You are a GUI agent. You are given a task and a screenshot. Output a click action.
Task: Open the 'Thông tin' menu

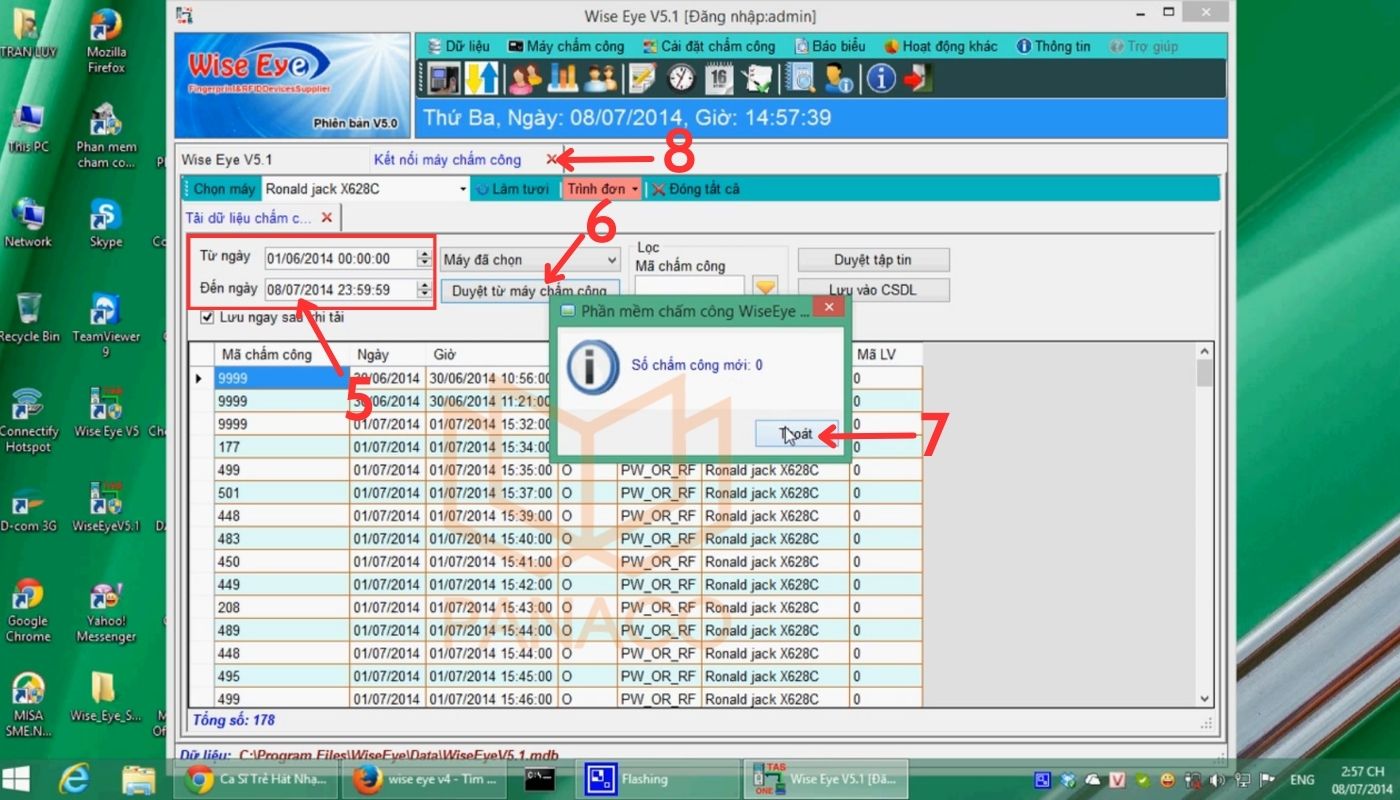tap(1054, 46)
